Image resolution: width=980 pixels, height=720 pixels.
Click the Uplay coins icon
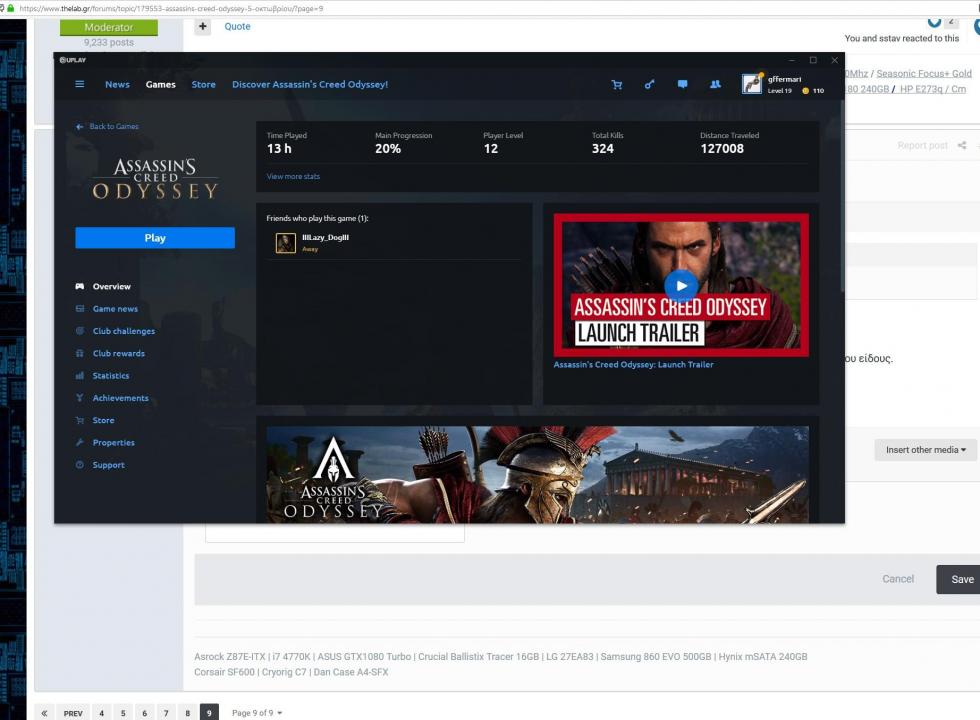(x=806, y=91)
